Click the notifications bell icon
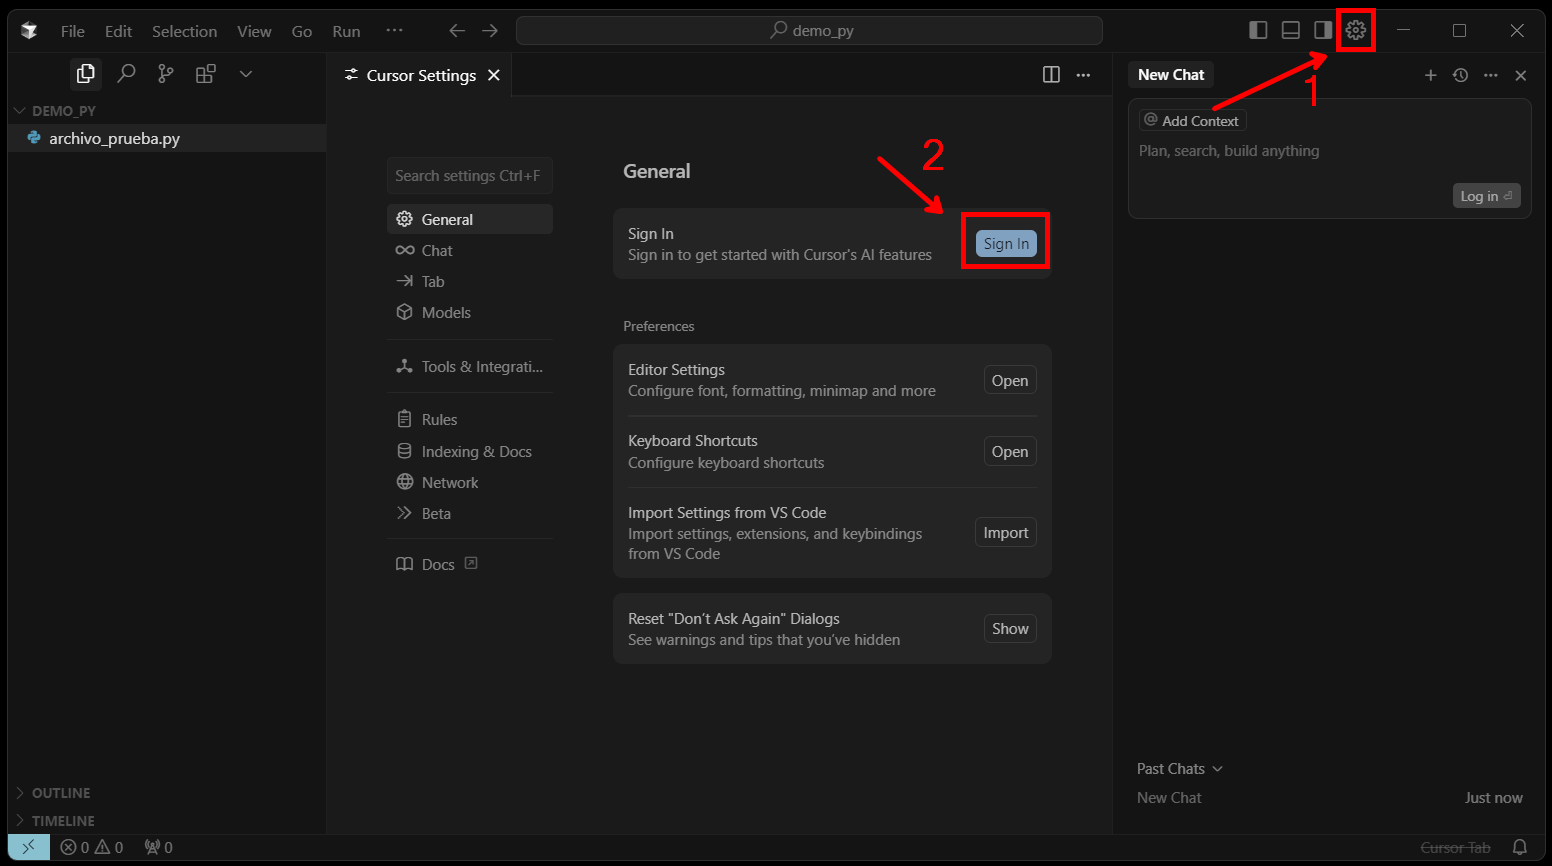 click(x=1520, y=847)
